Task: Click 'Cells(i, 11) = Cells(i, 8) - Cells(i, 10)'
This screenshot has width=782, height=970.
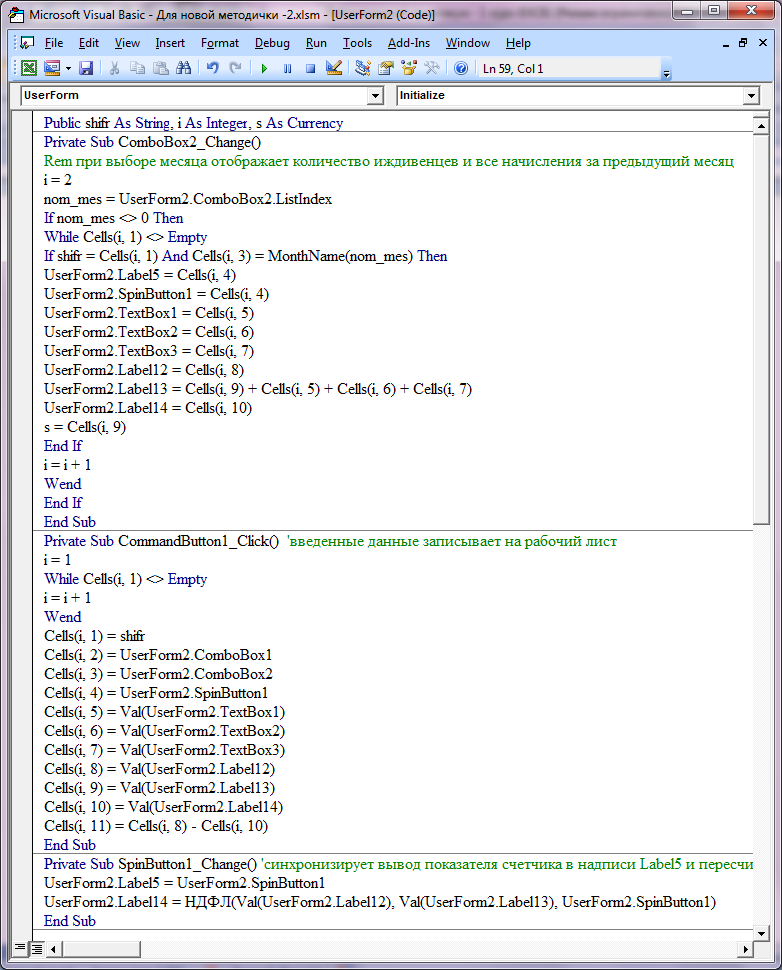Action: point(156,826)
